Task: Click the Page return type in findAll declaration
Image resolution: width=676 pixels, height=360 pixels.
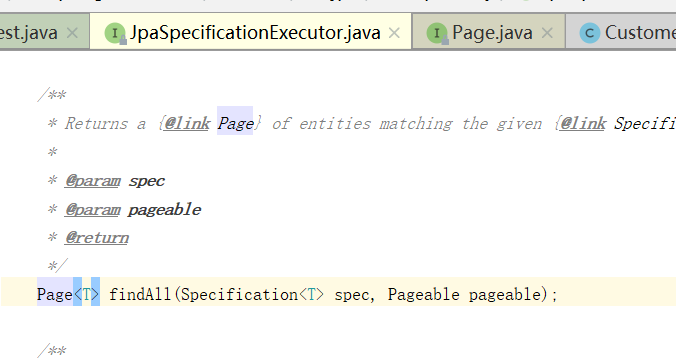Action: [x=55, y=295]
